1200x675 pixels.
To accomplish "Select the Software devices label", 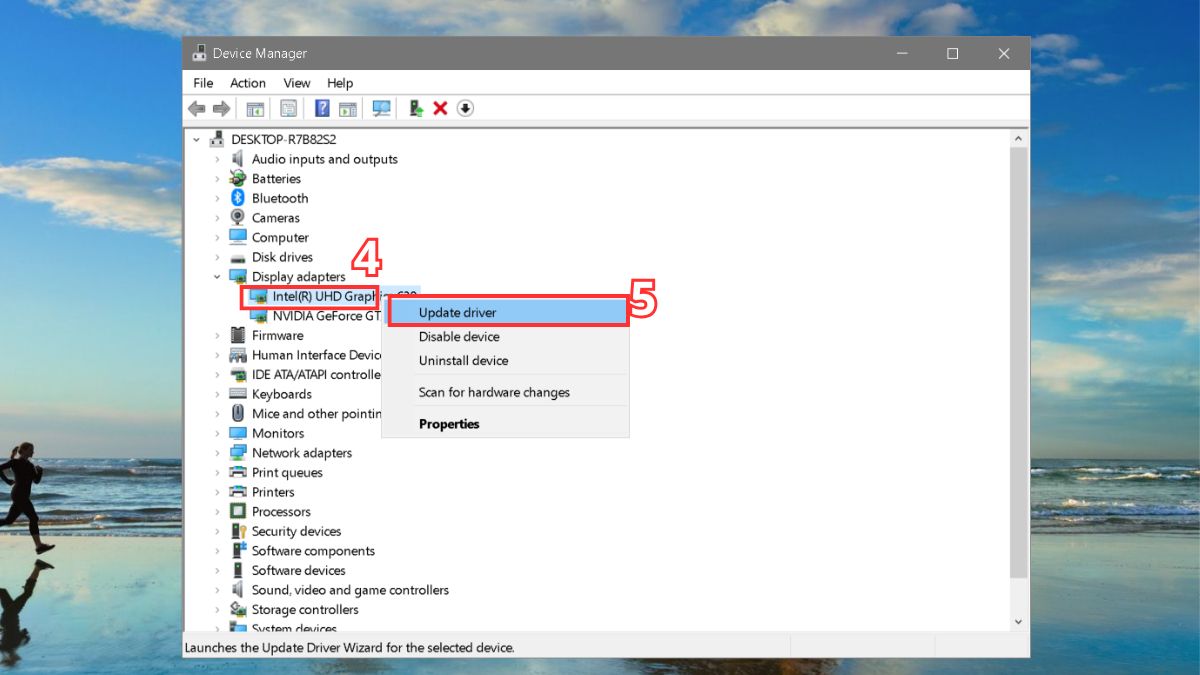I will pos(299,571).
